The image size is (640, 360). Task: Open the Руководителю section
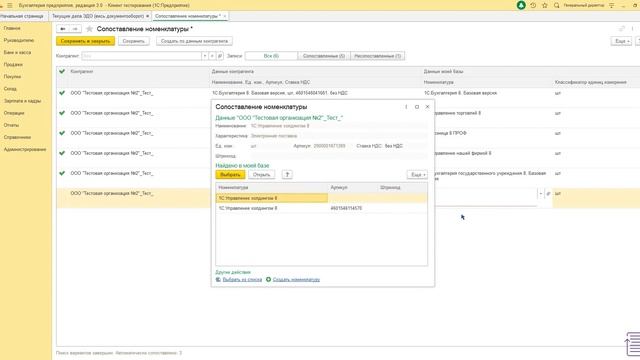click(x=19, y=40)
